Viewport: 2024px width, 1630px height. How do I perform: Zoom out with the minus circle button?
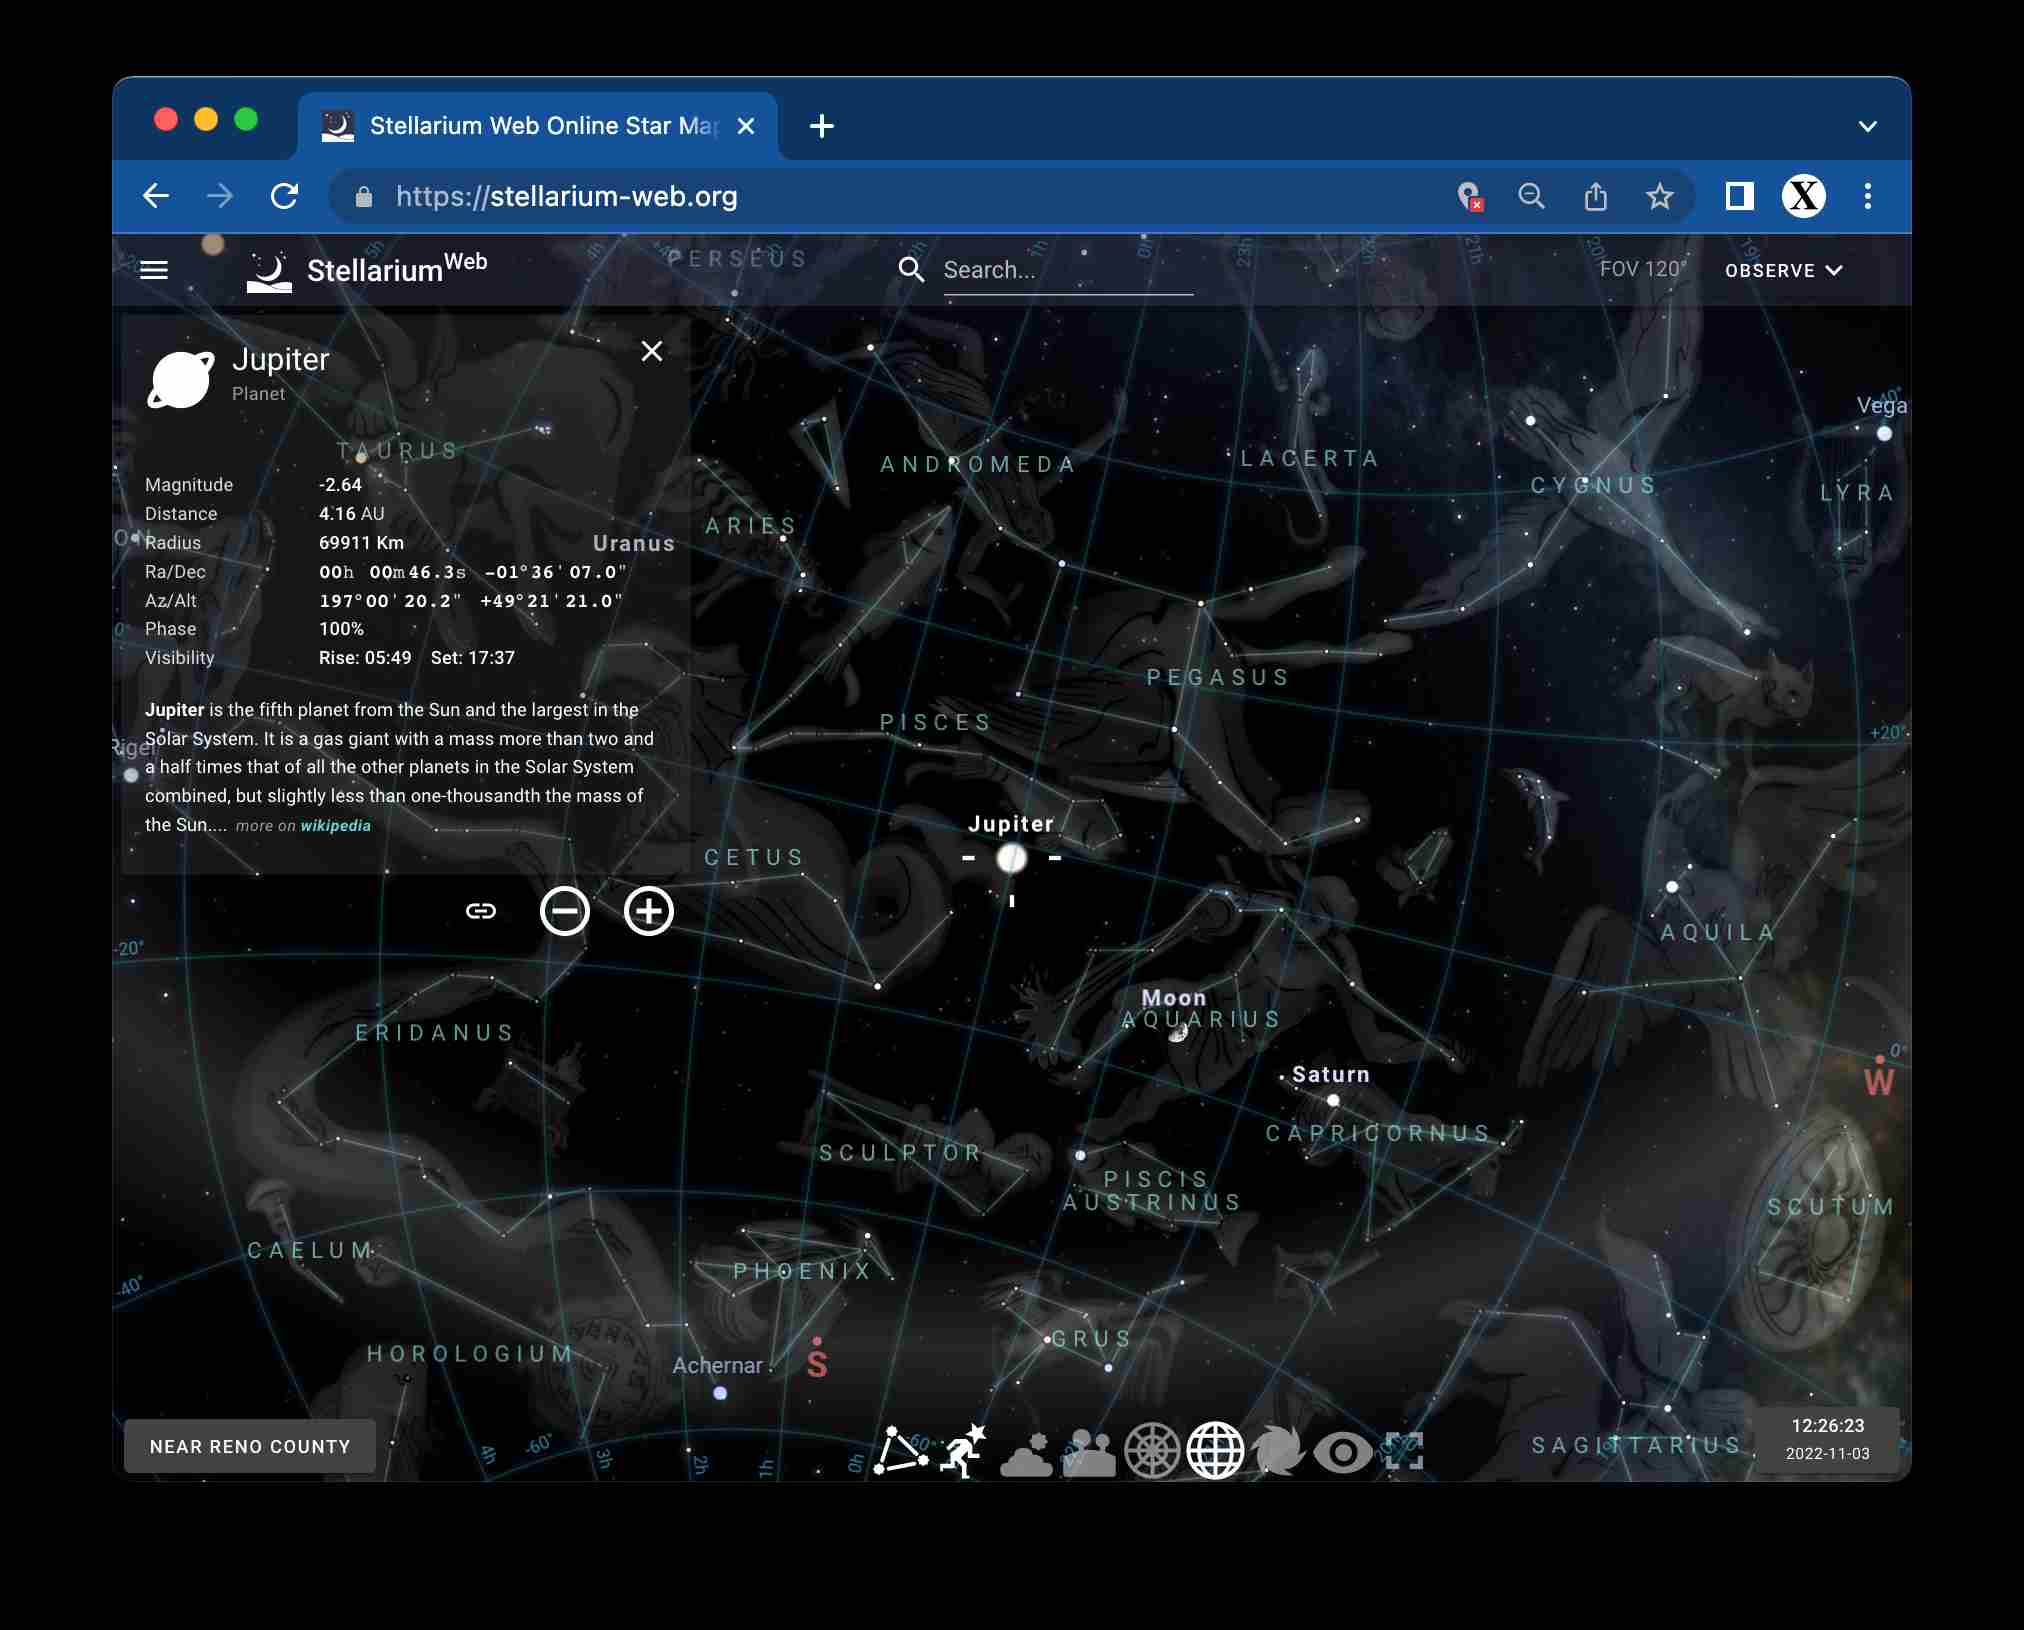point(565,911)
